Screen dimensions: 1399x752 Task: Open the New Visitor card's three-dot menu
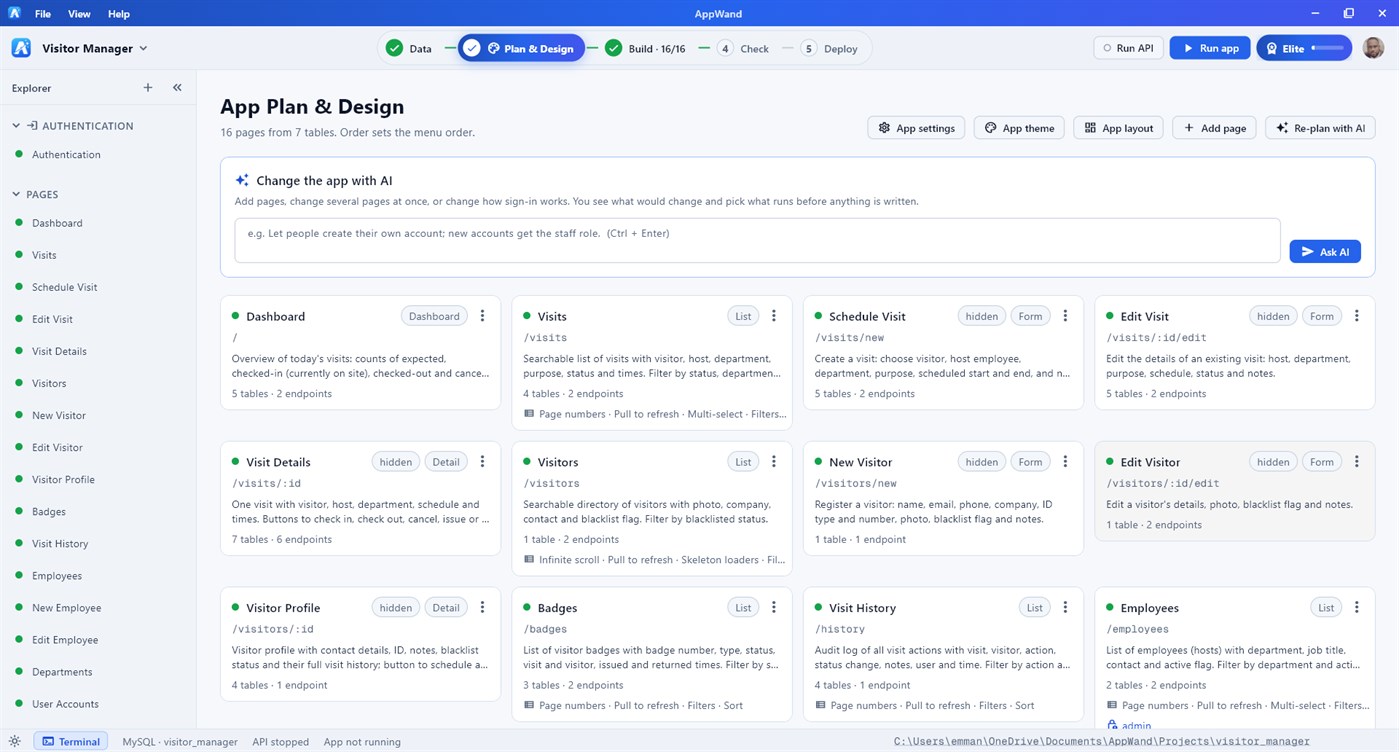(x=1065, y=462)
